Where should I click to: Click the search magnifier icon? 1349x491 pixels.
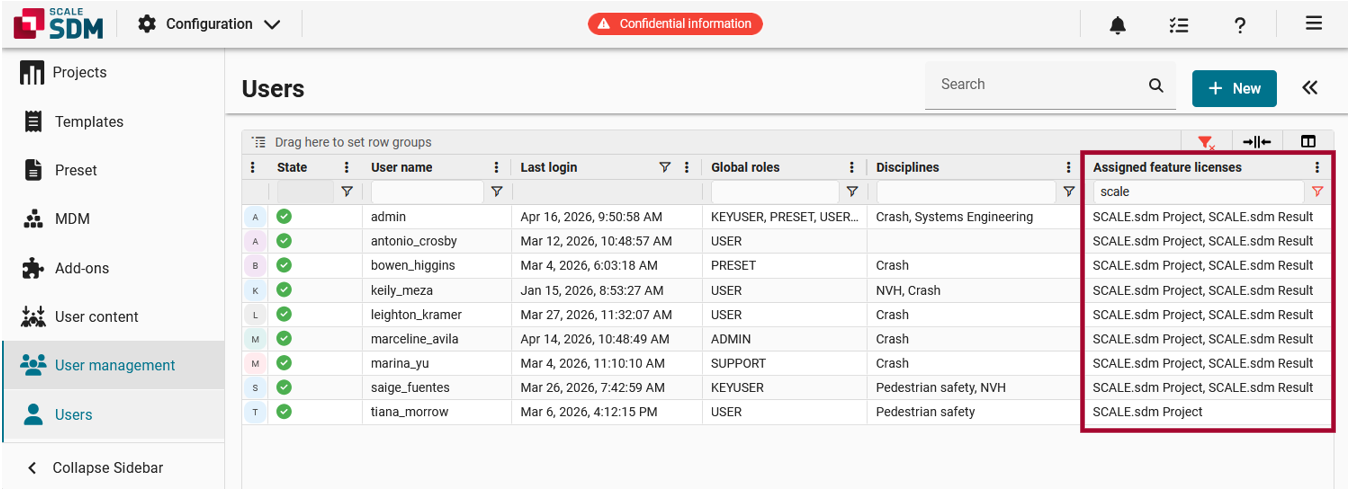(1156, 85)
